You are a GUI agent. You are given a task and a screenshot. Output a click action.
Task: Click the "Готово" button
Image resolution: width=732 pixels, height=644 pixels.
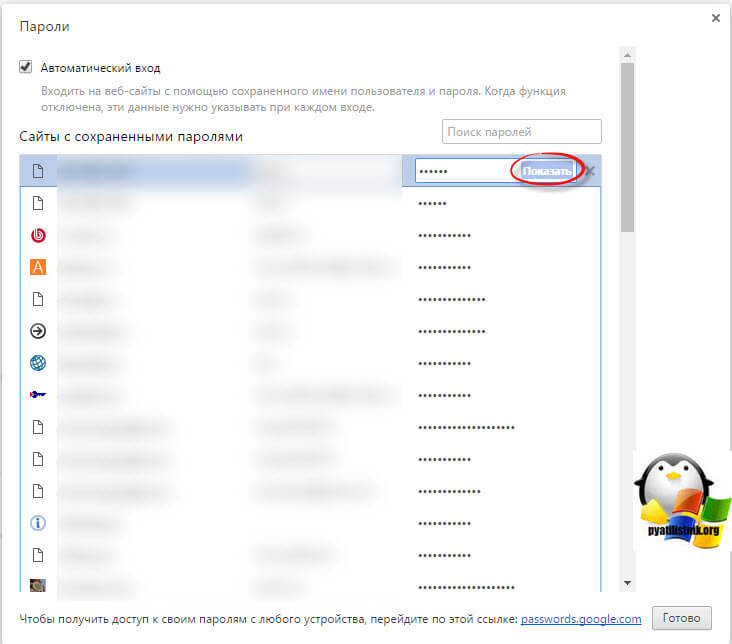click(x=681, y=618)
